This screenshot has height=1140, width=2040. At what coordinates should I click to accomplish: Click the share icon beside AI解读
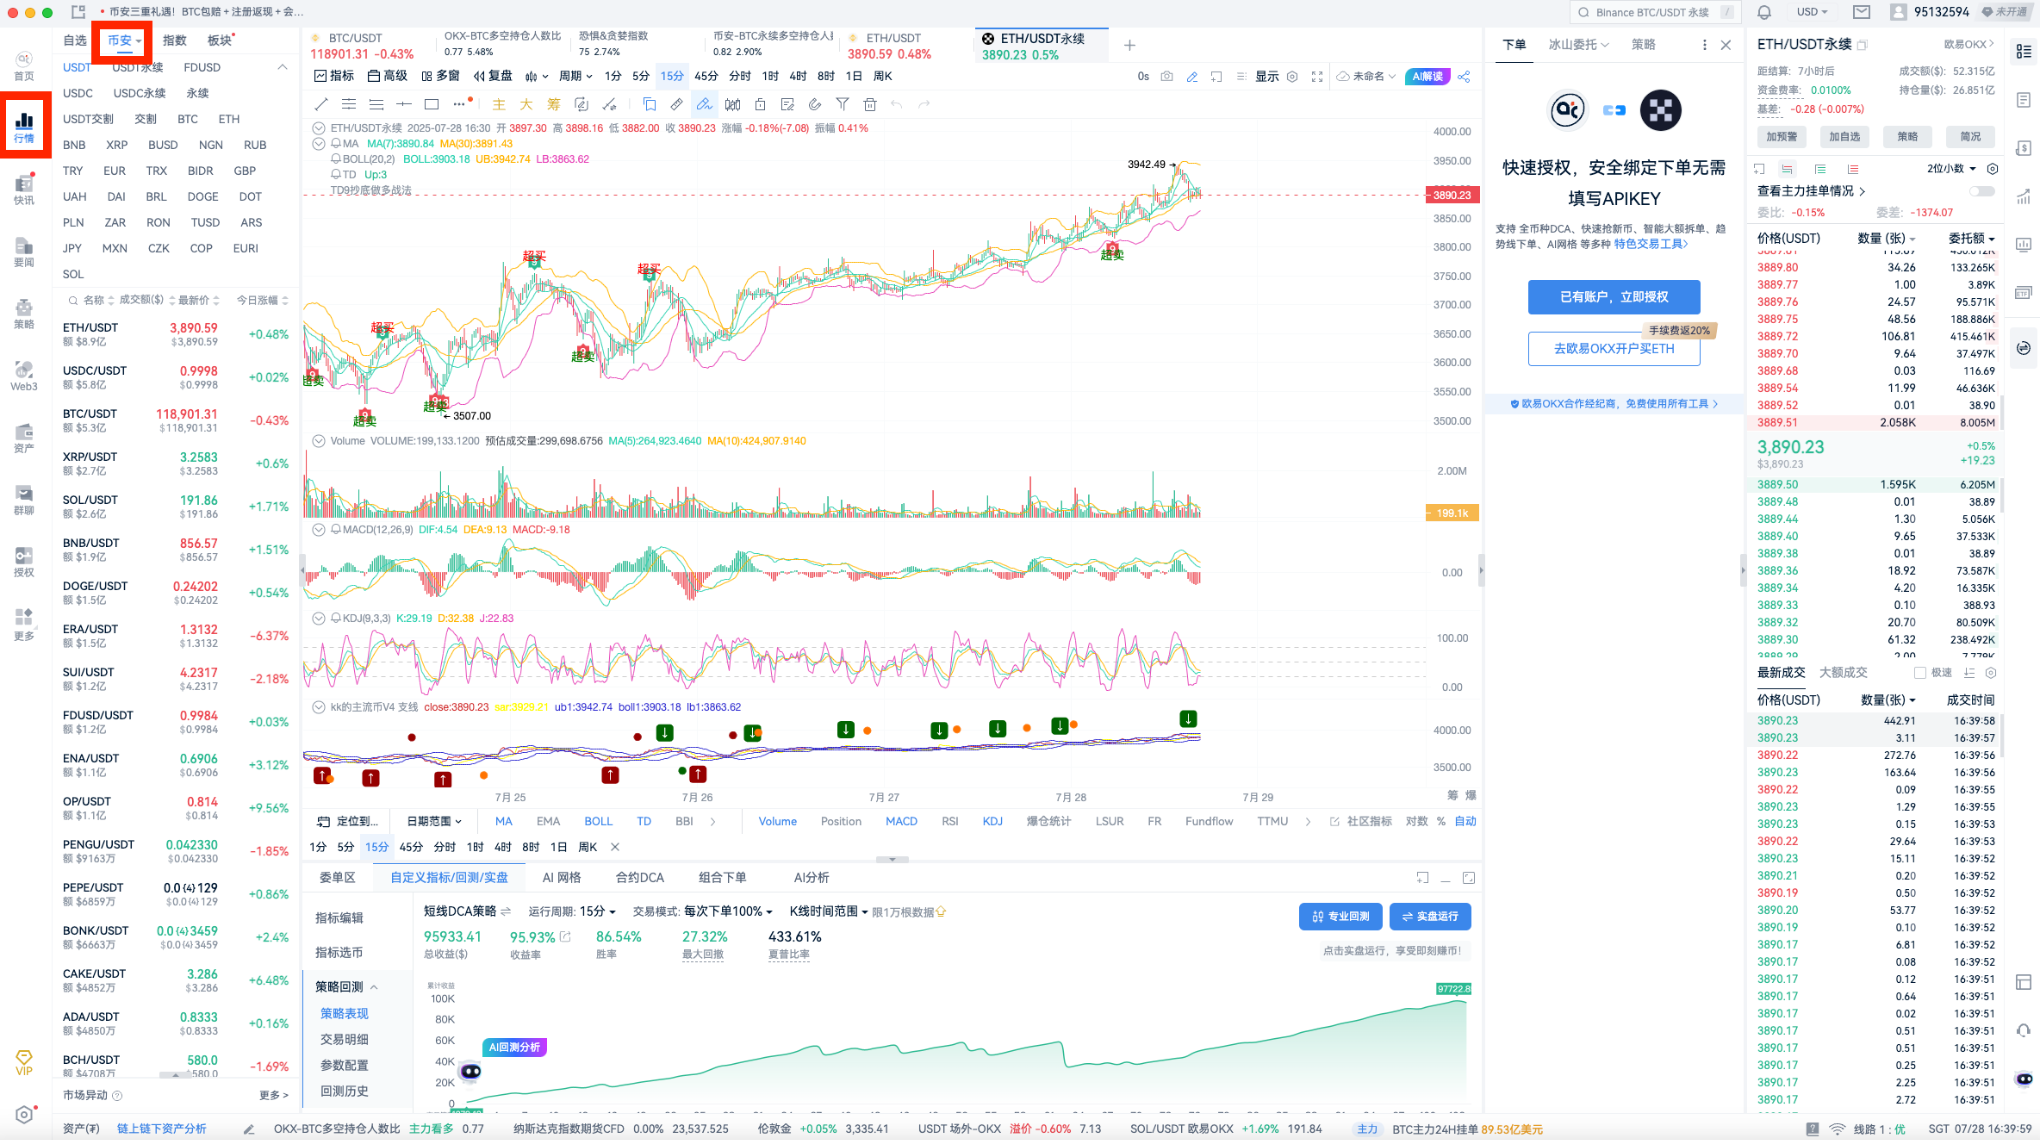click(x=1464, y=76)
